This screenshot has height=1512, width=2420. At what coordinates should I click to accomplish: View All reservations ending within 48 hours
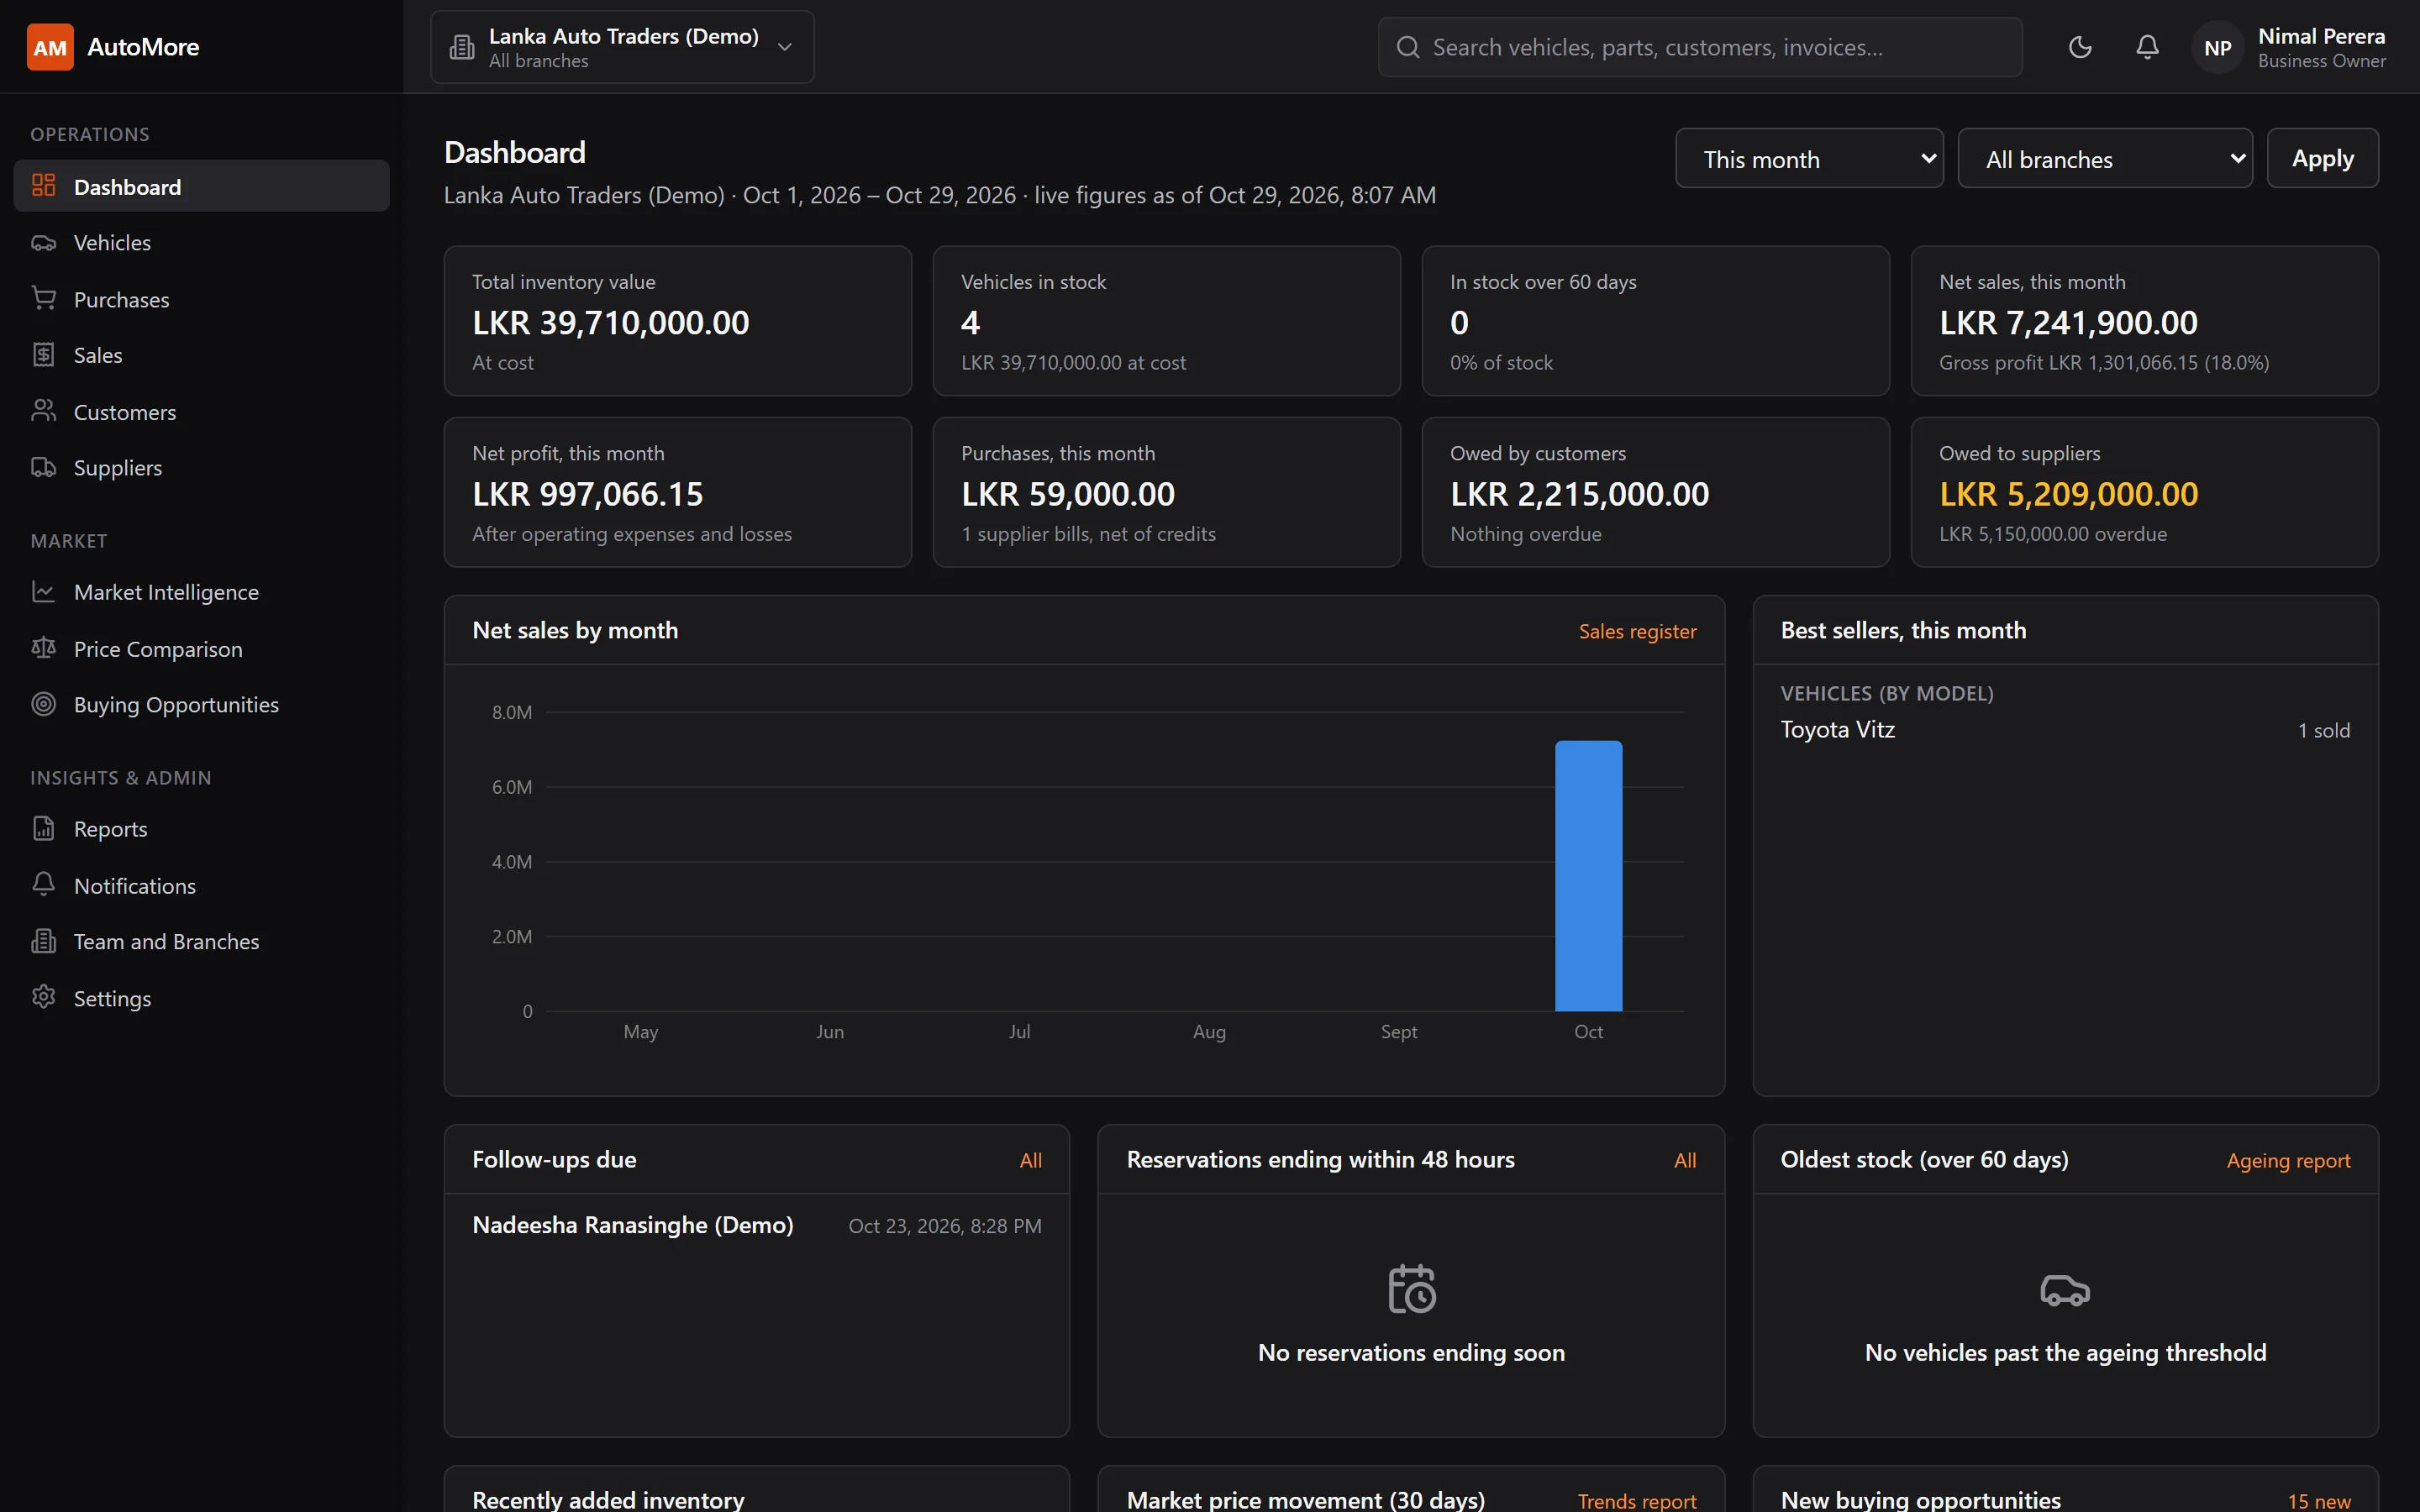coord(1685,1160)
